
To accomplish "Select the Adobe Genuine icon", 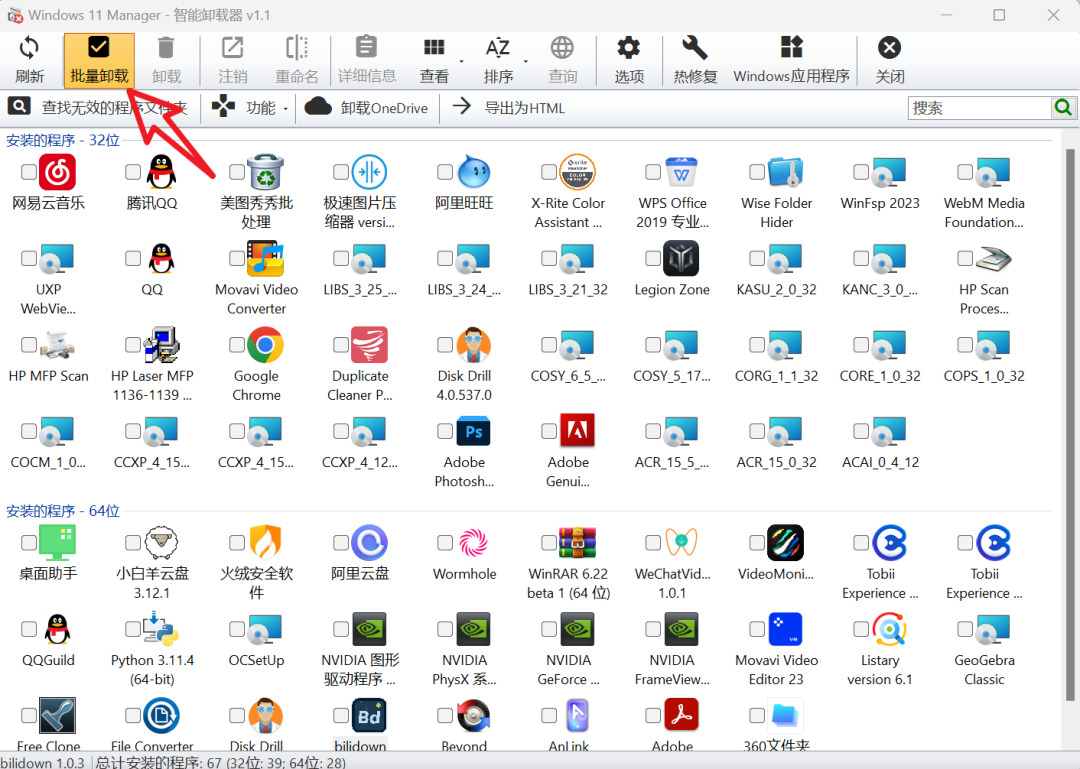I will click(x=577, y=431).
